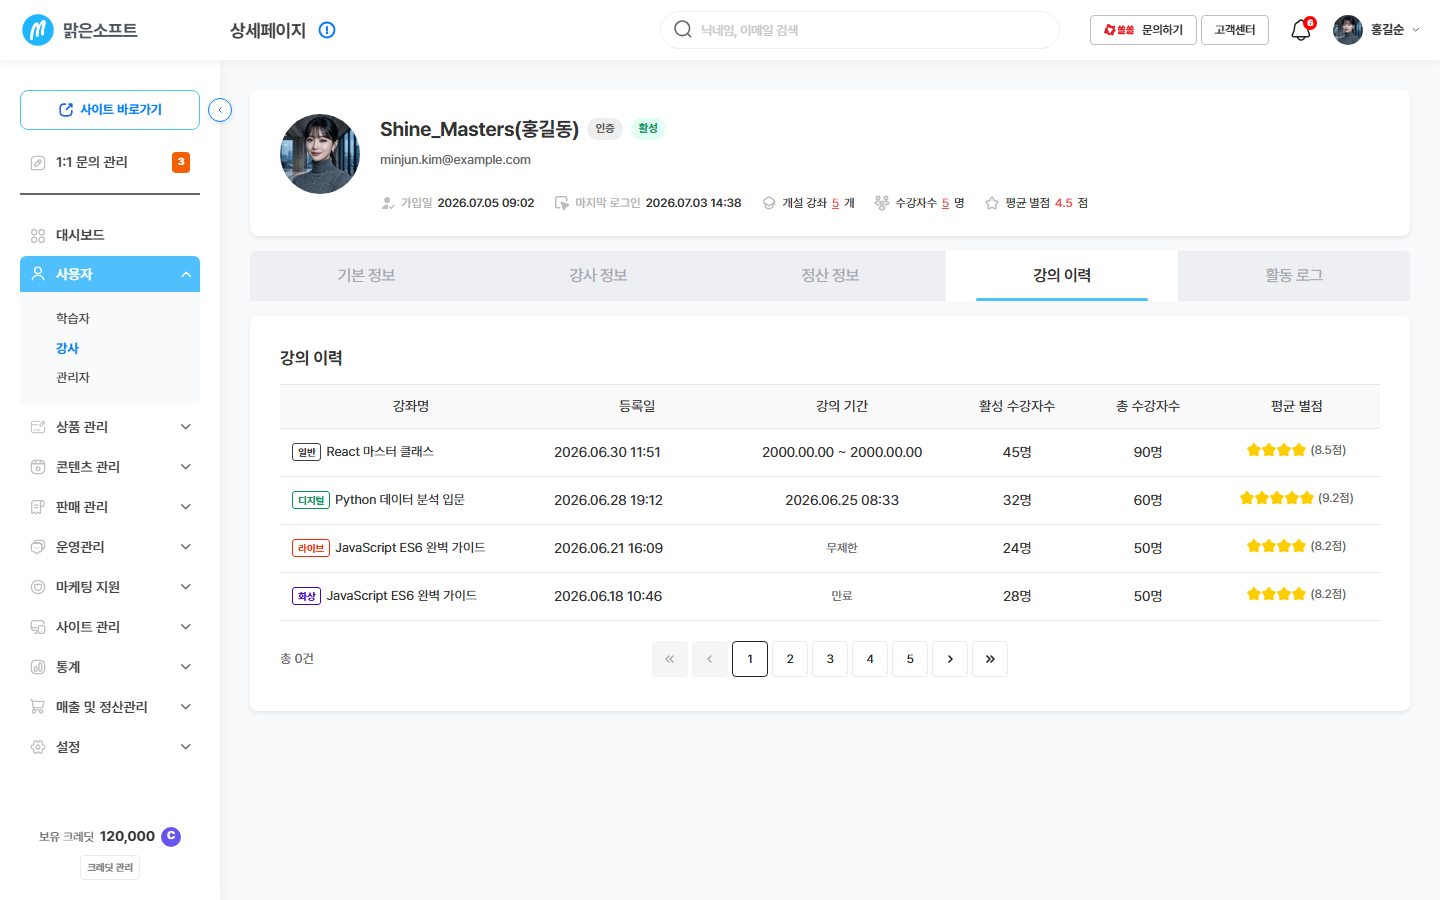Screen dimensions: 1440x900
Task: Expand the 운영관리 menu chevron
Action: [x=186, y=547]
